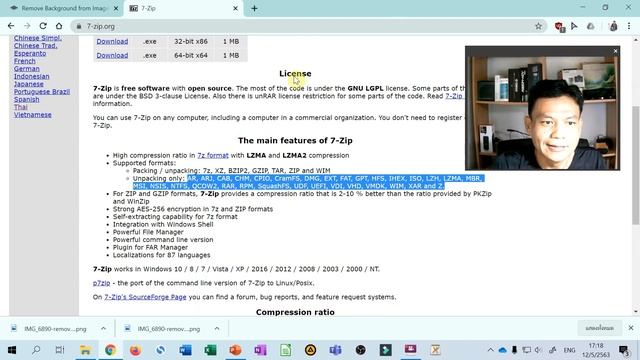Viewport: 640px width, 360px height.
Task: Close the webcam overlay window
Action: (615, 51)
